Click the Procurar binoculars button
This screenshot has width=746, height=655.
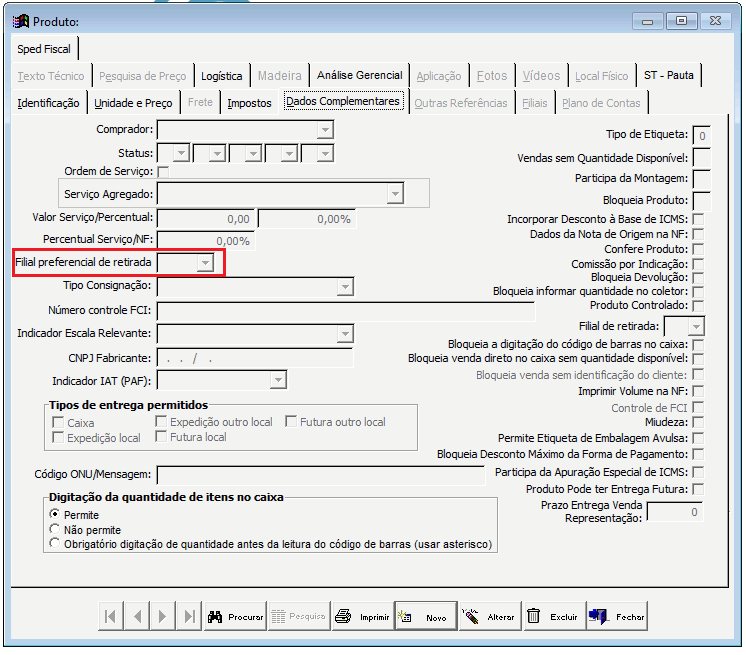click(x=235, y=616)
